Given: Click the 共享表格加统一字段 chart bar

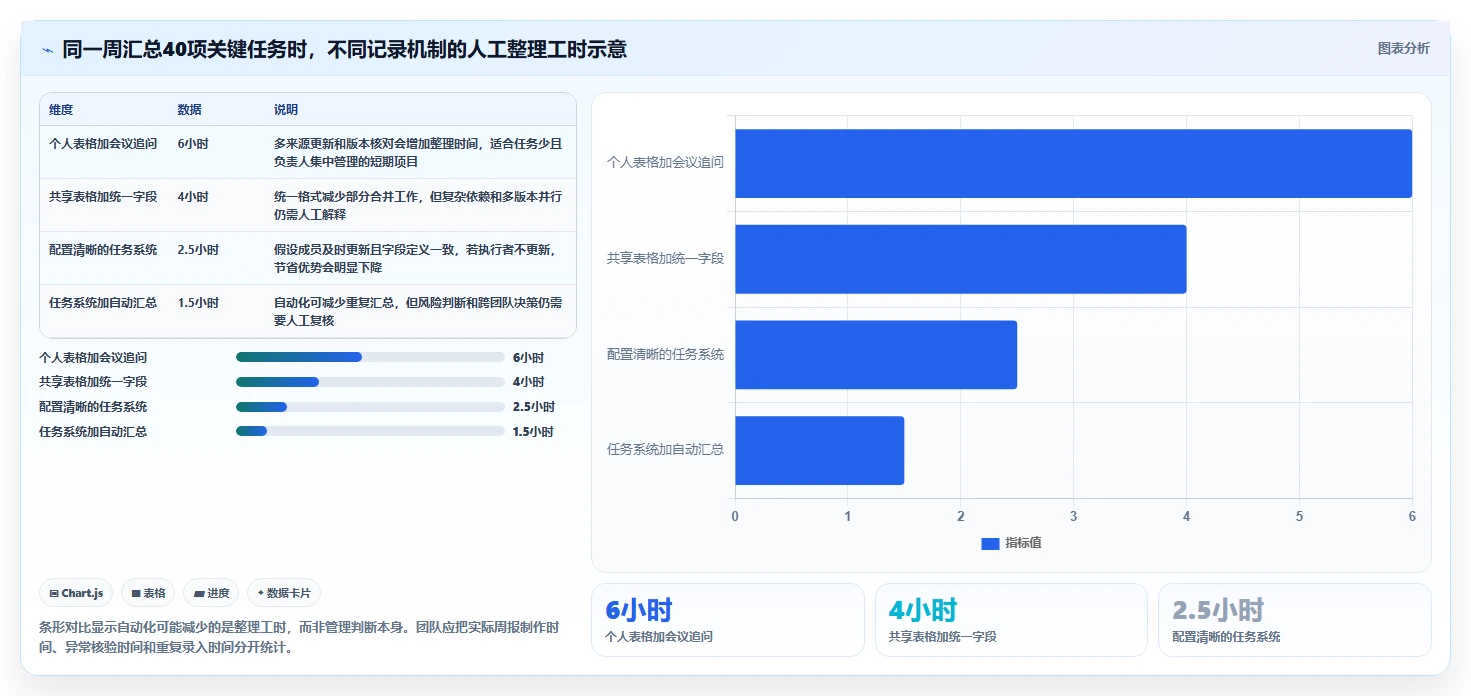Looking at the screenshot, I should click(x=960, y=259).
